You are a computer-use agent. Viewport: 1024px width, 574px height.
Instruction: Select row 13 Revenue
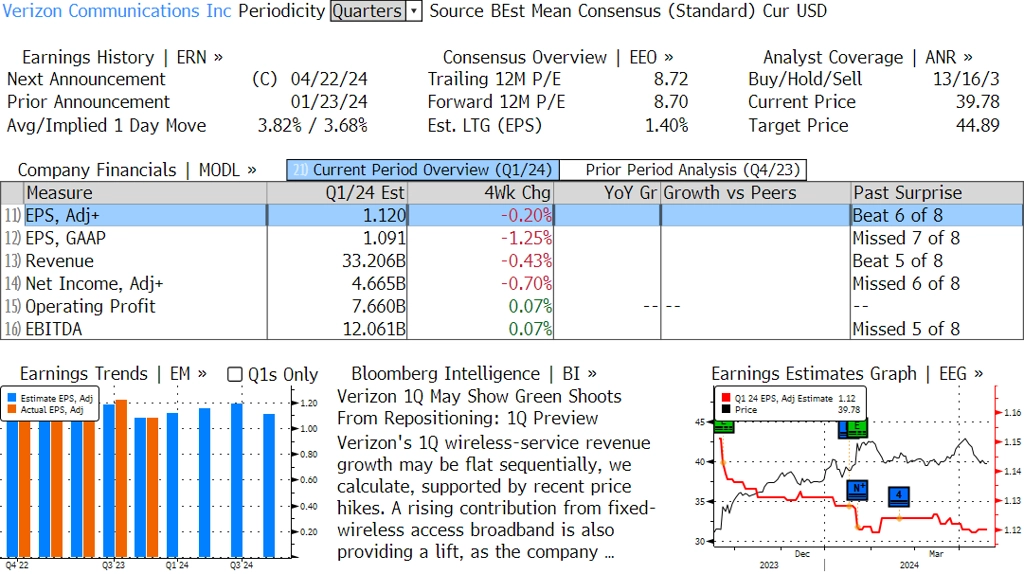[x=511, y=261]
